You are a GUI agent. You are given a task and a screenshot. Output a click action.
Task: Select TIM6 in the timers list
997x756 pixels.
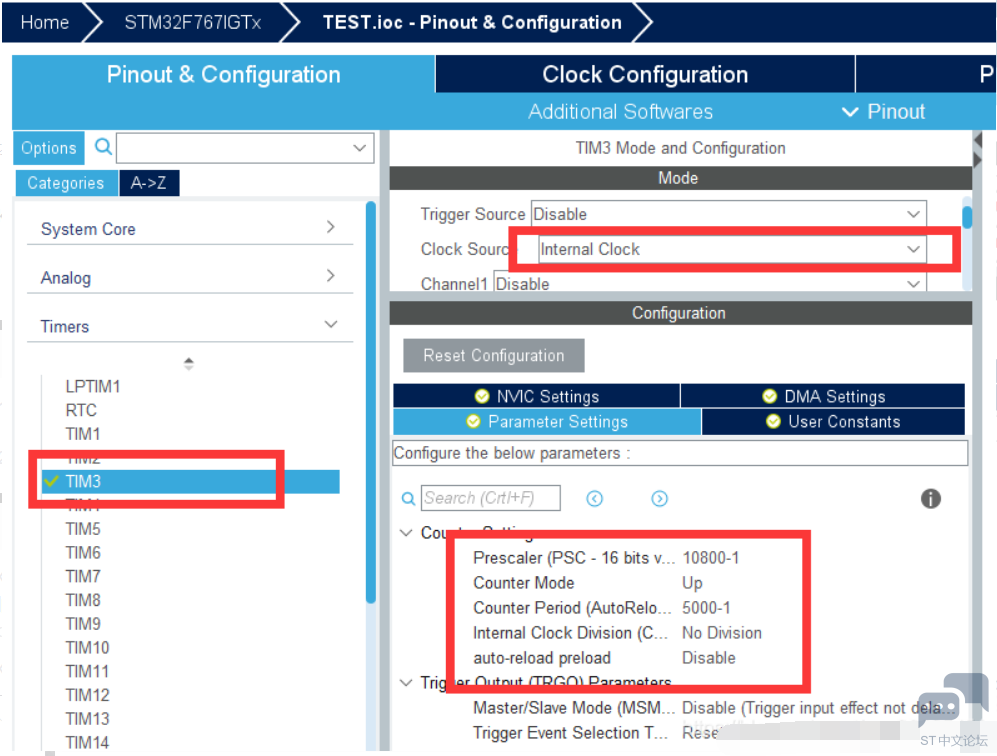tap(83, 553)
